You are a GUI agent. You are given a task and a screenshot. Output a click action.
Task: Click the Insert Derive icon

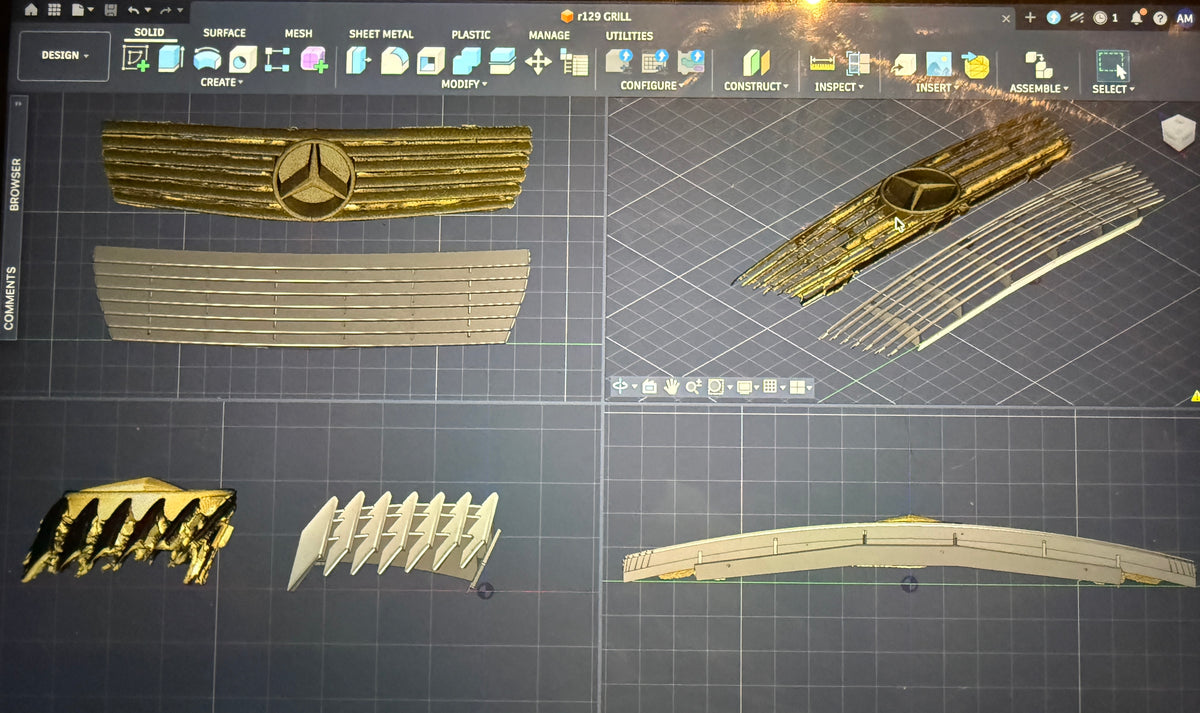903,64
